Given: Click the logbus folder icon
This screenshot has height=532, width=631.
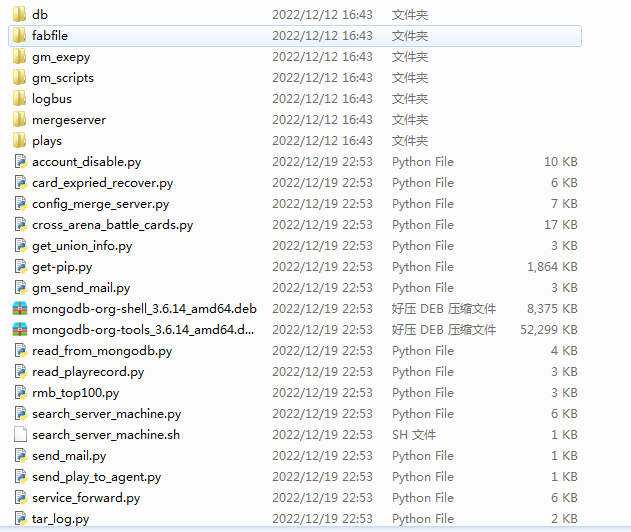Looking at the screenshot, I should 20,98.
